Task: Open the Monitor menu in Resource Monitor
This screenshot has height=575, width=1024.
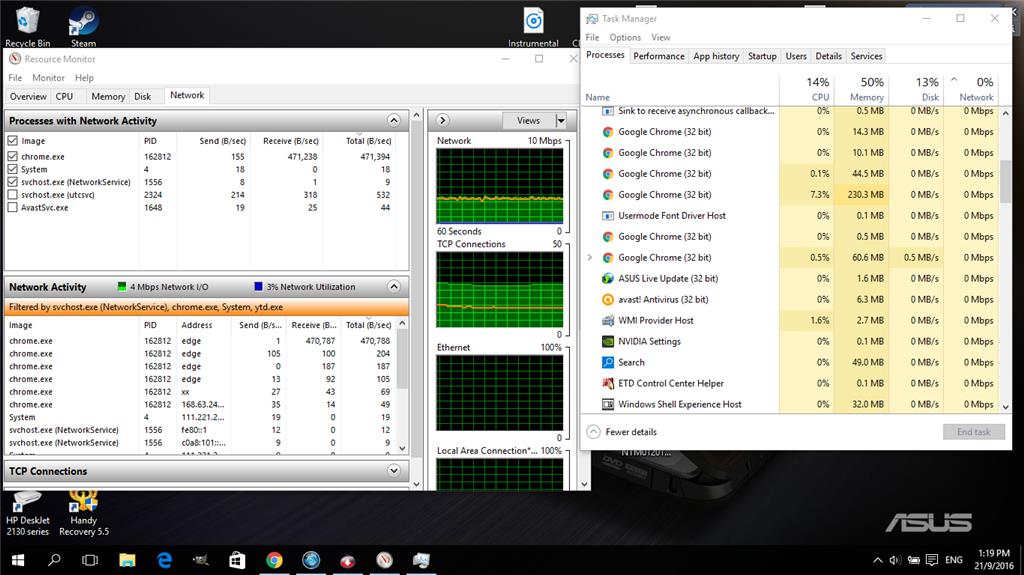Action: click(48, 78)
